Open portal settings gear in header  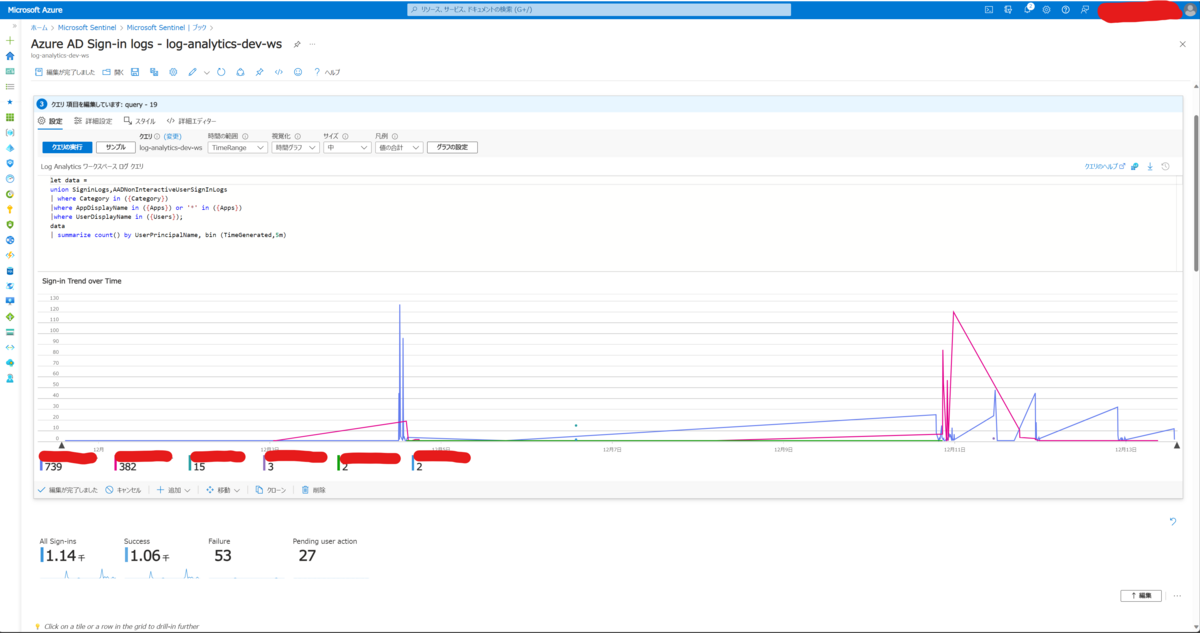click(x=1046, y=9)
